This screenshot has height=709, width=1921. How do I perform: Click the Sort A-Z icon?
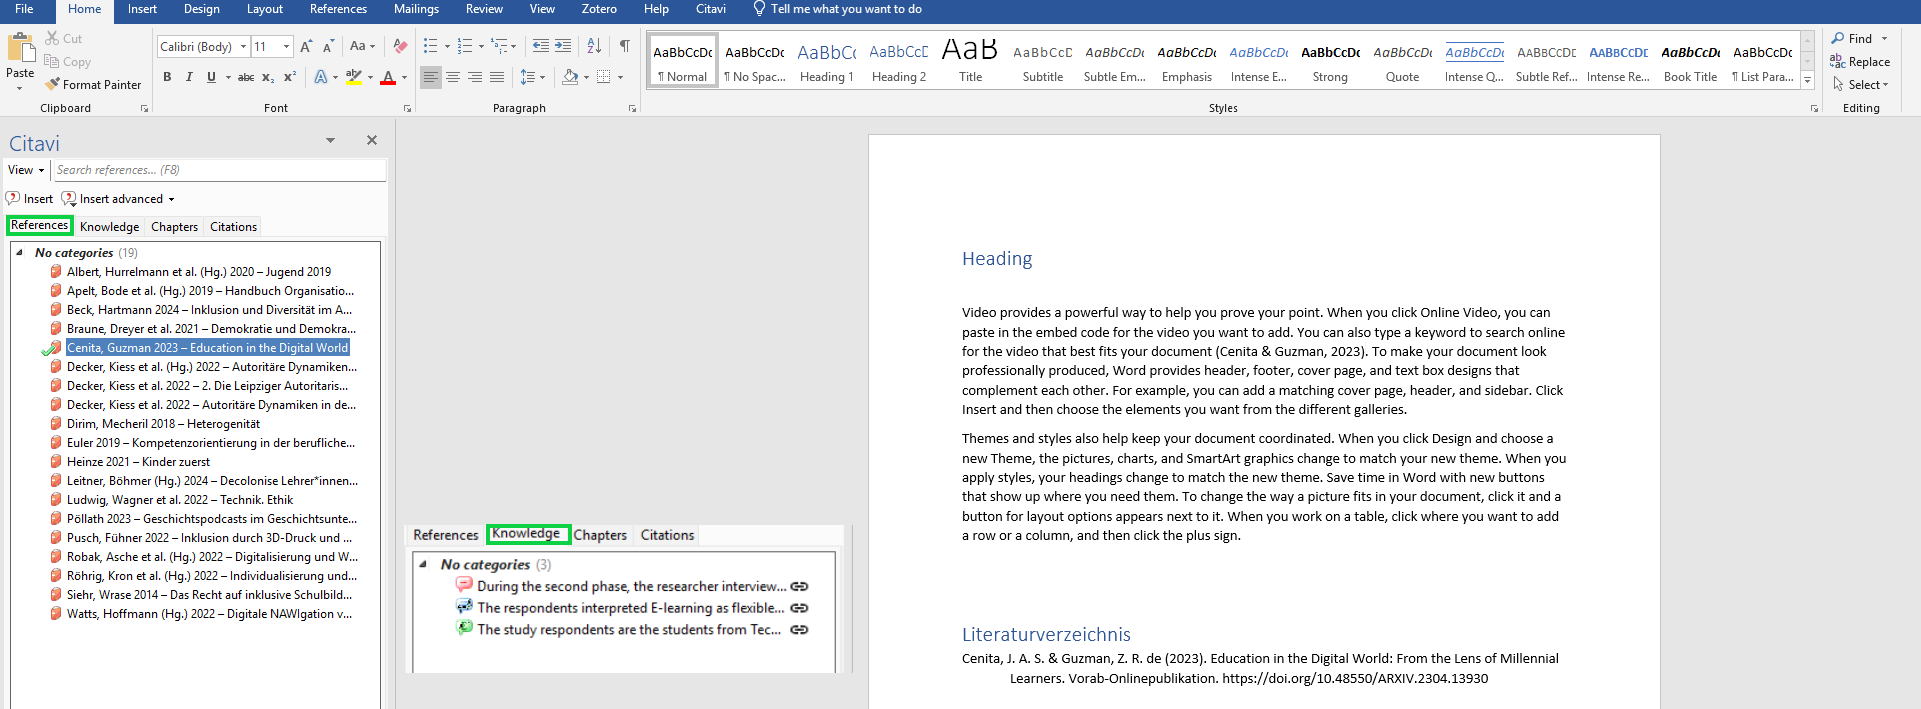594,46
